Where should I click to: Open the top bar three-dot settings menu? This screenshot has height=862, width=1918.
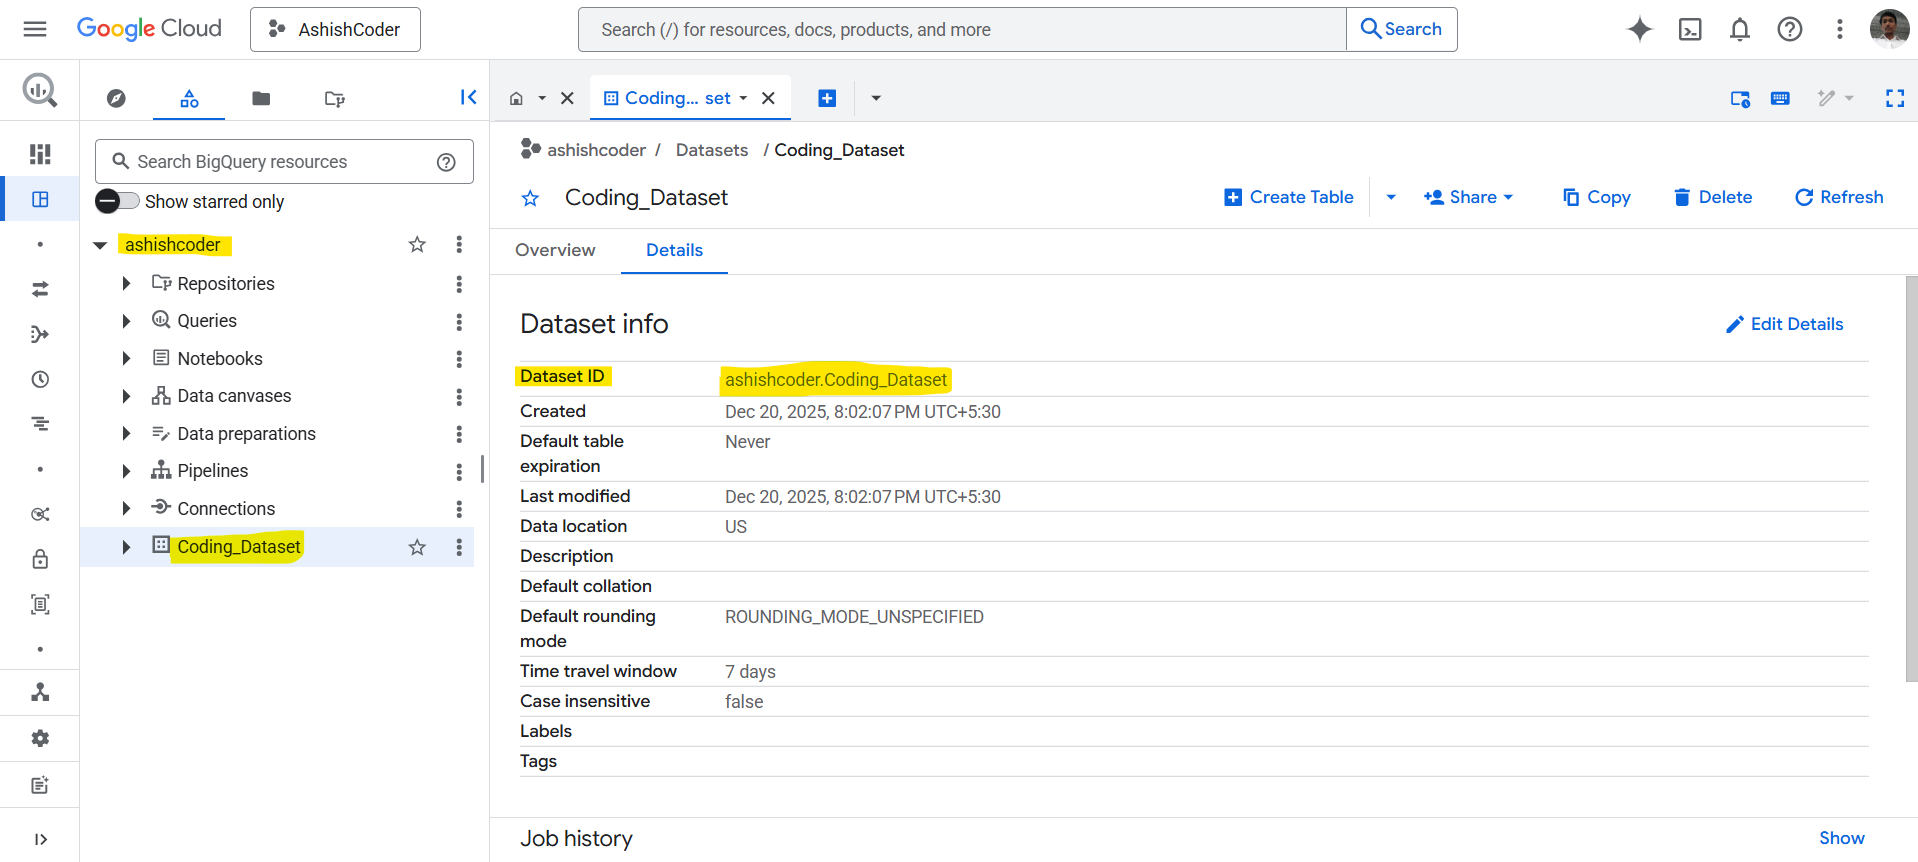1840,29
